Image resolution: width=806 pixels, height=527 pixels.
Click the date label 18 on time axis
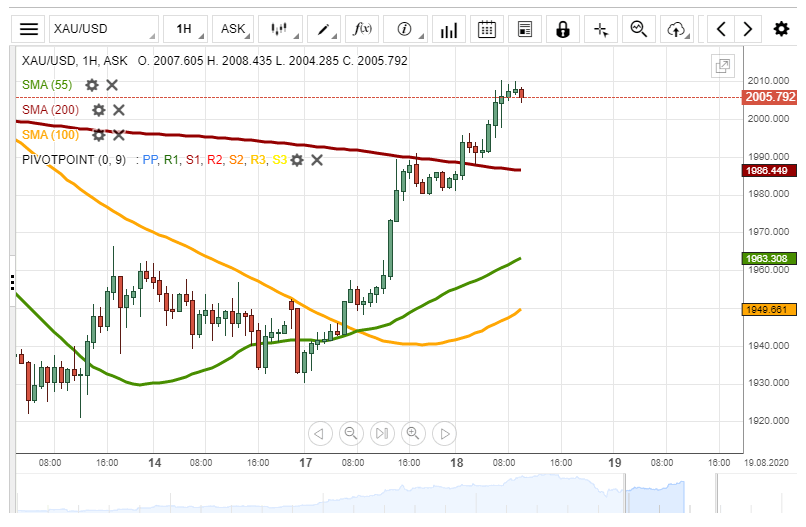pos(456,463)
